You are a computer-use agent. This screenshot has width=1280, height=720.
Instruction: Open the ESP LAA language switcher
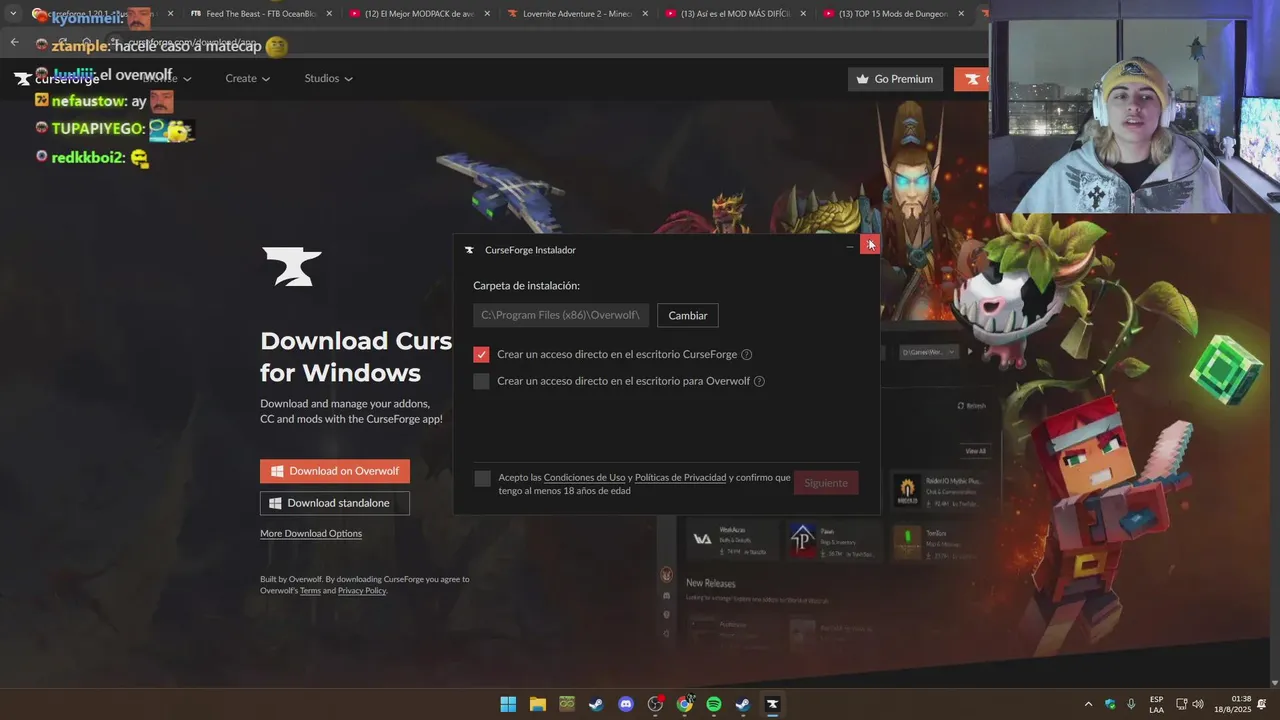tap(1156, 704)
